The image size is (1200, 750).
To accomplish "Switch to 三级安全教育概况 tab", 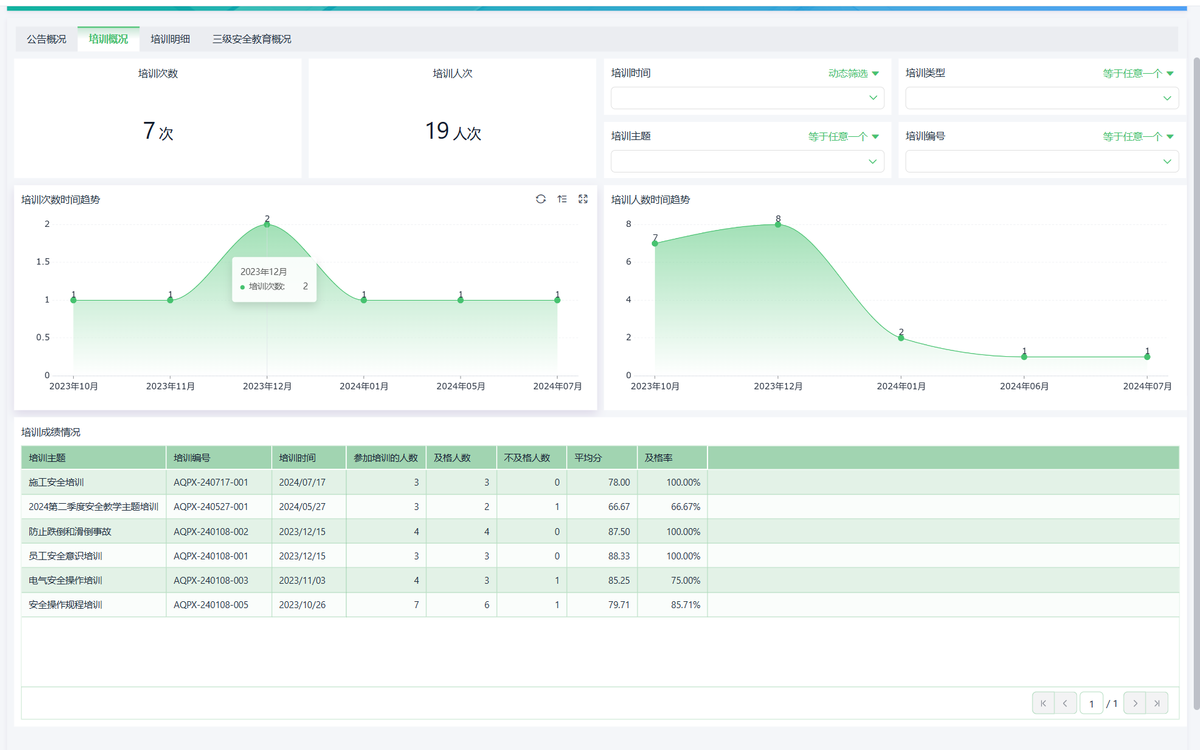I will coord(252,39).
